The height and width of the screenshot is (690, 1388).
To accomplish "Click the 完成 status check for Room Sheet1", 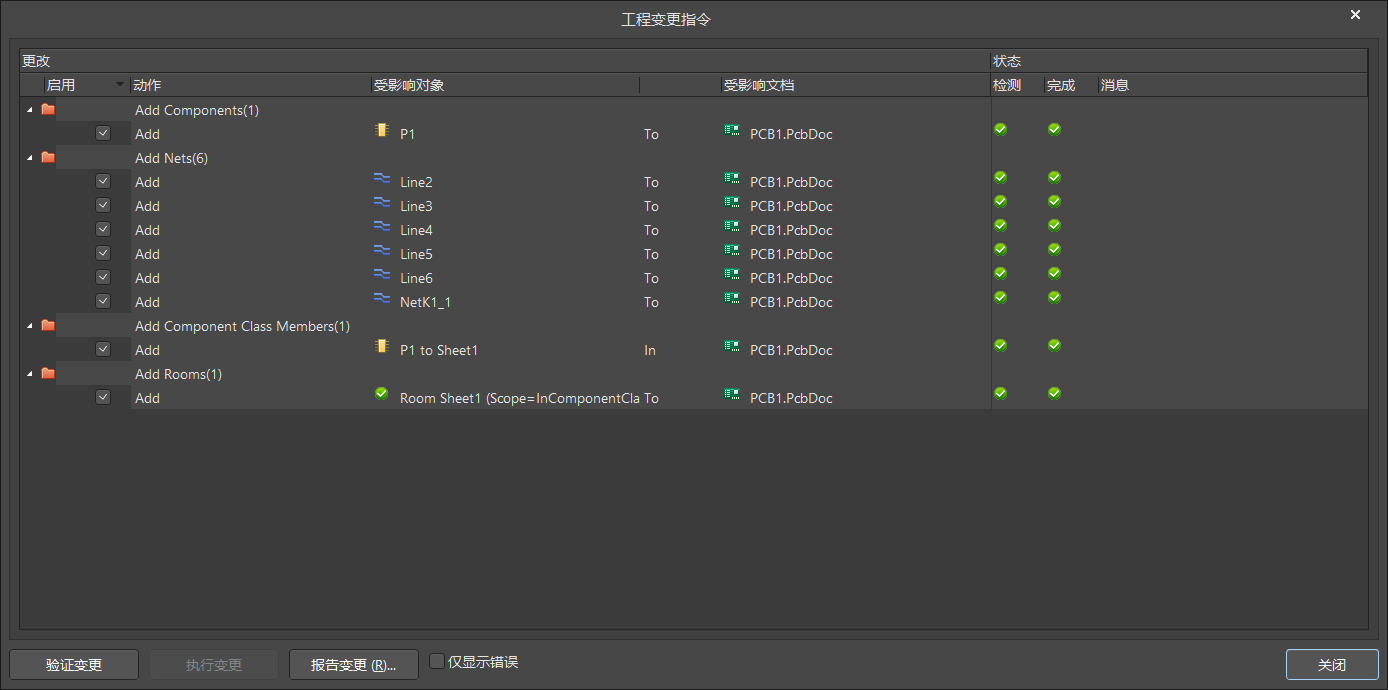I will coord(1054,392).
